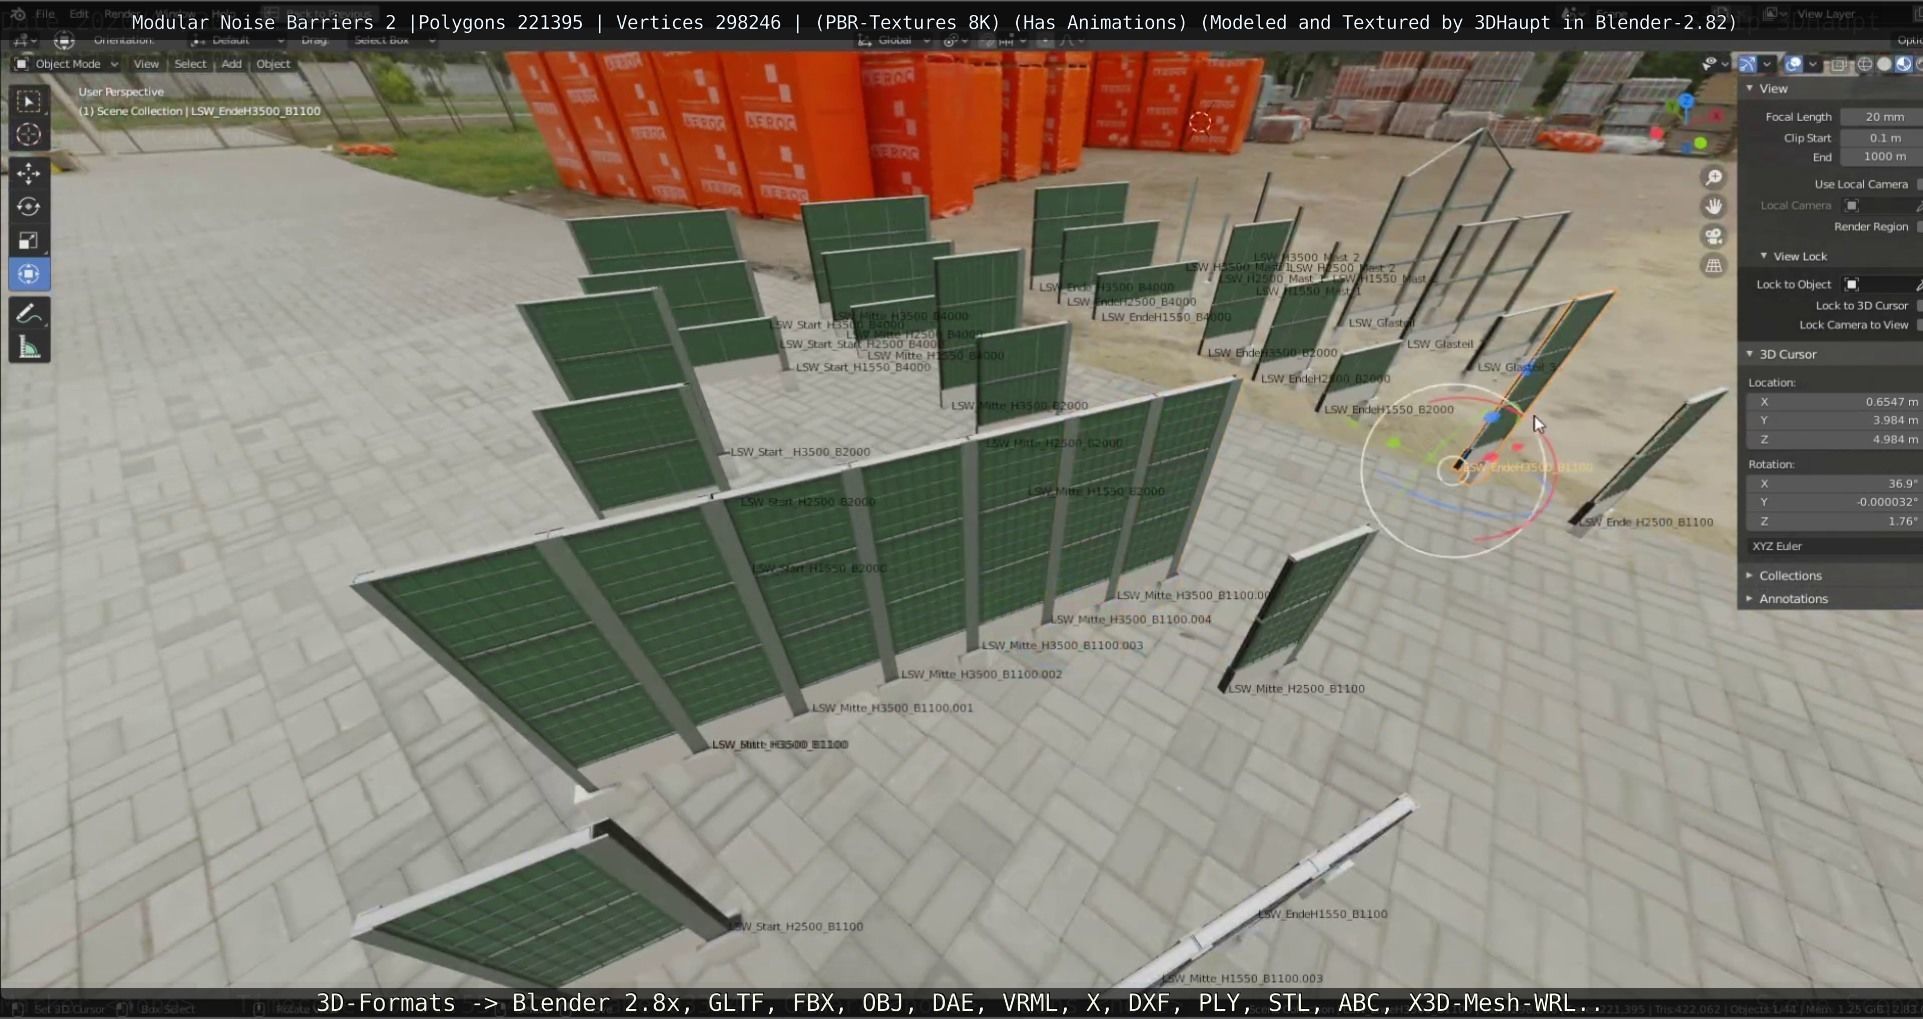Click the red X axis gizmo handle
The height and width of the screenshot is (1019, 1923).
1656,132
